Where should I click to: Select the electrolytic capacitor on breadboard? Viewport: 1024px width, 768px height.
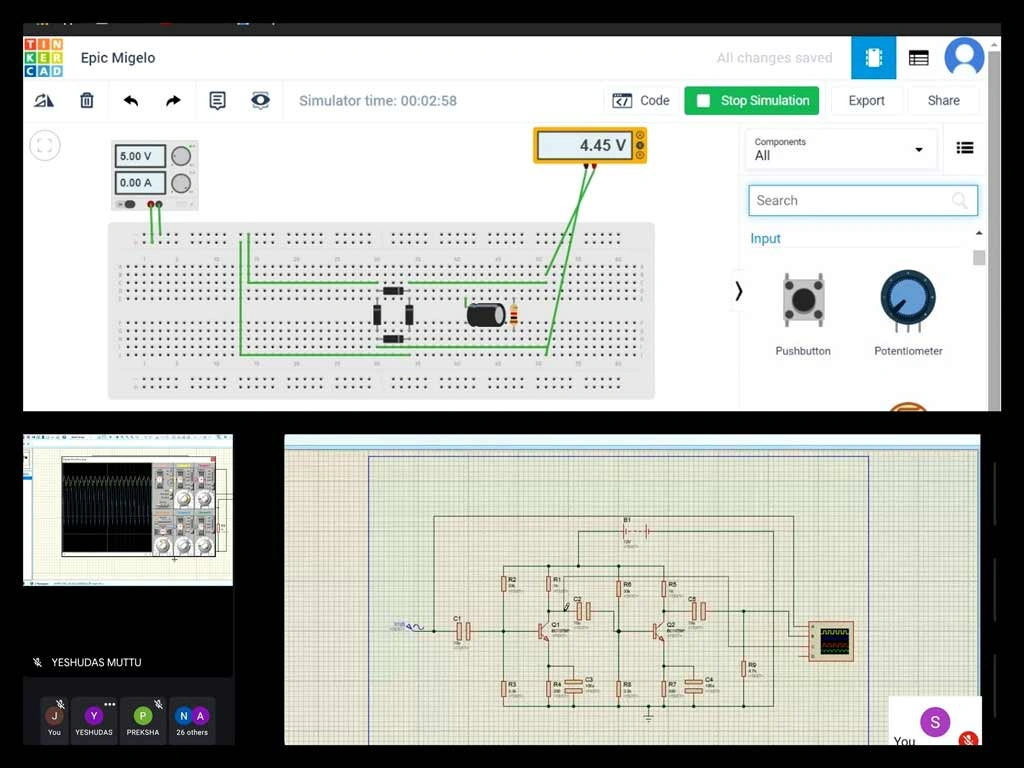point(486,315)
